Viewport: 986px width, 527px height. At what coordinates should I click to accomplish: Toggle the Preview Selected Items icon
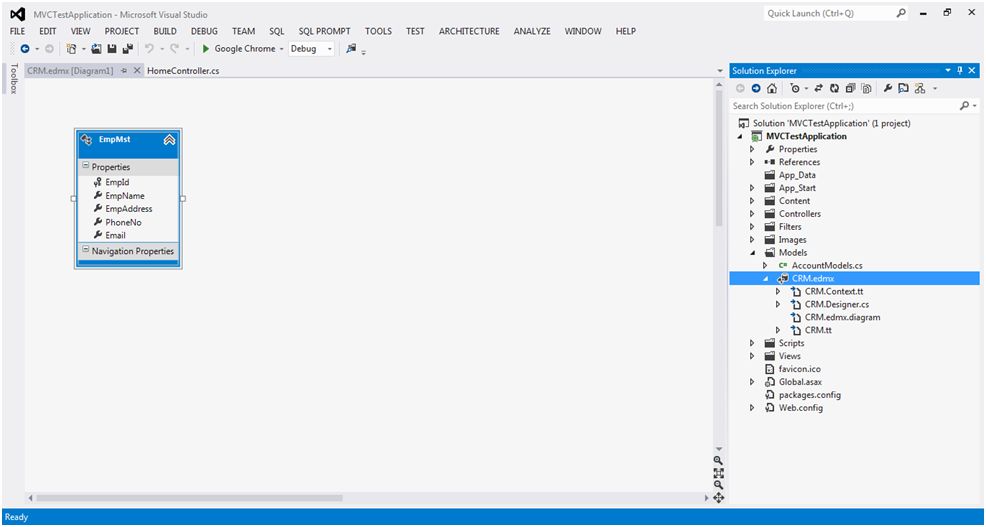pos(904,89)
